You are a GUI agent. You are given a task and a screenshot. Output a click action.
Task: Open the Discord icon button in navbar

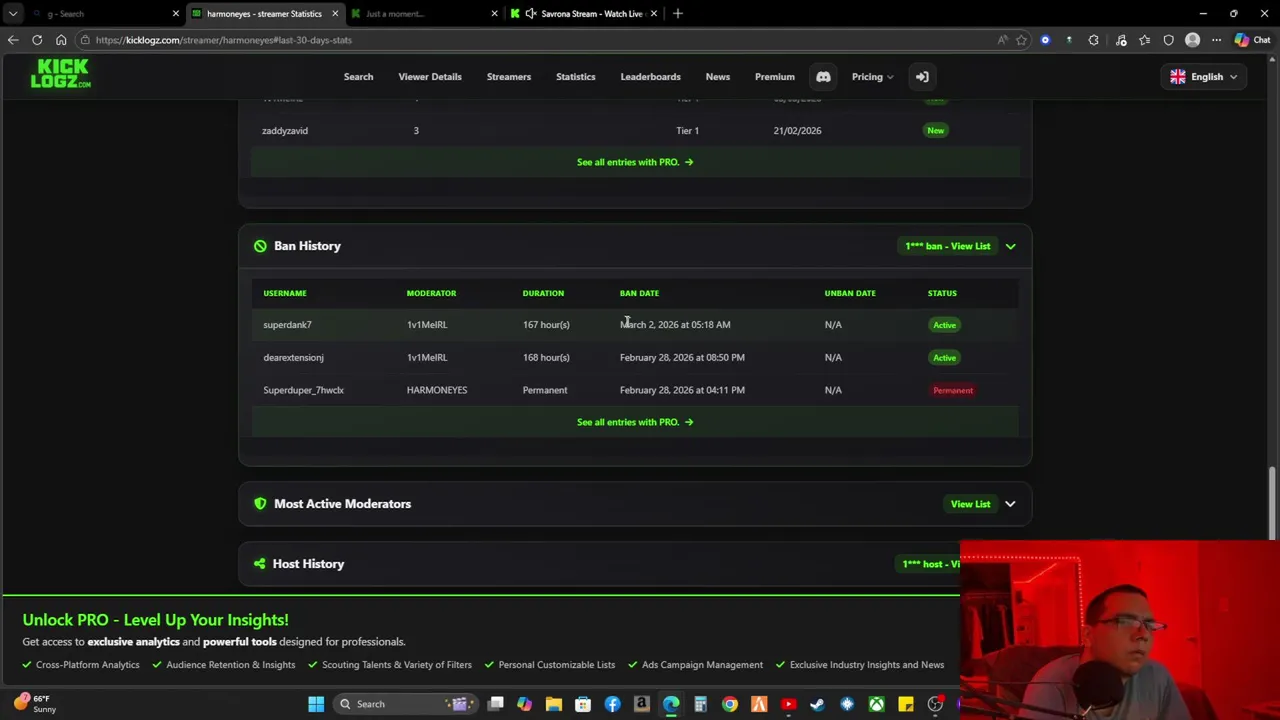tap(823, 77)
